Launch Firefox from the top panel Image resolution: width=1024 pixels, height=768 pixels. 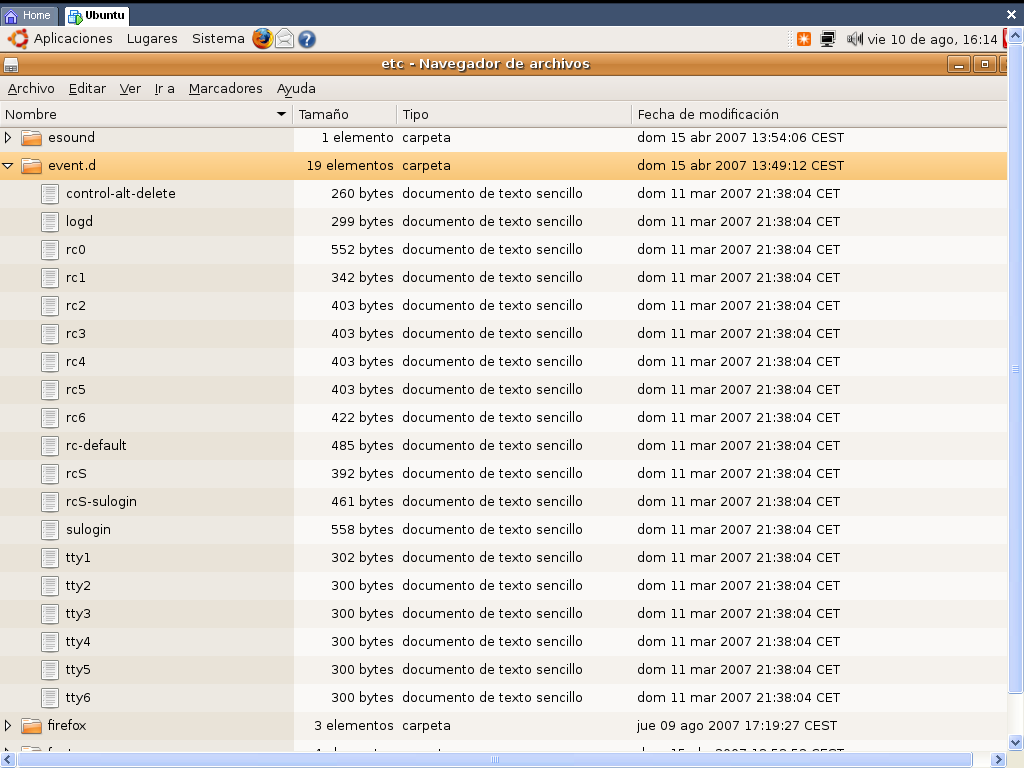pyautogui.click(x=262, y=39)
